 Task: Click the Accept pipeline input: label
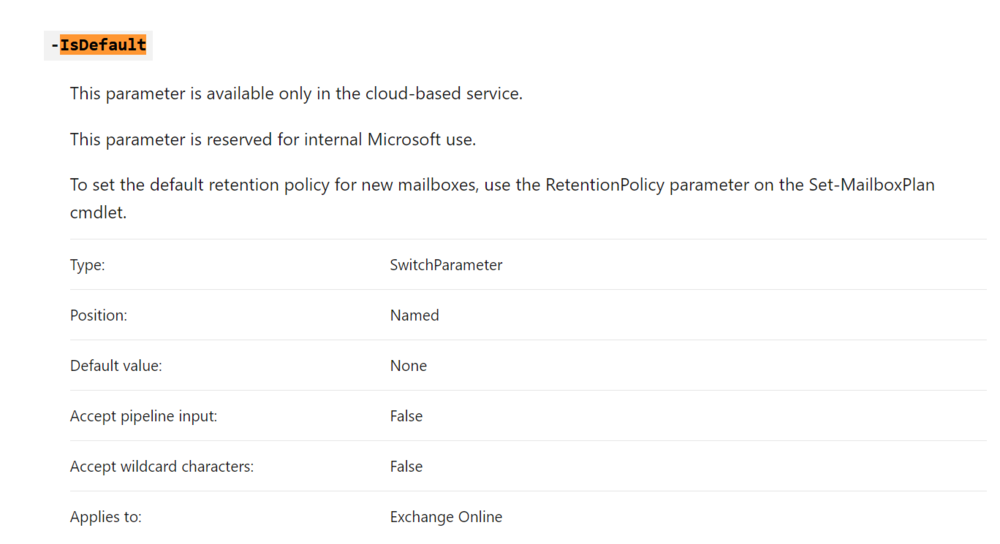(143, 416)
